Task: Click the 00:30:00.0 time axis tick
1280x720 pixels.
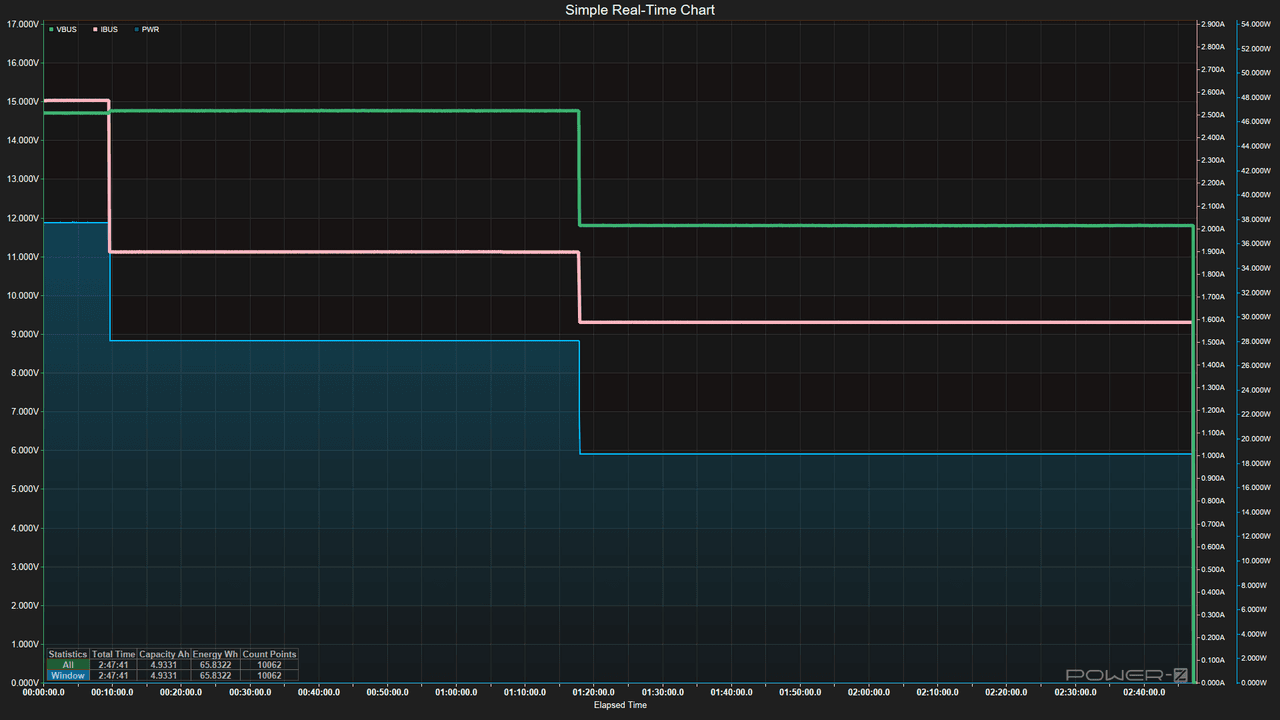Action: pos(250,692)
